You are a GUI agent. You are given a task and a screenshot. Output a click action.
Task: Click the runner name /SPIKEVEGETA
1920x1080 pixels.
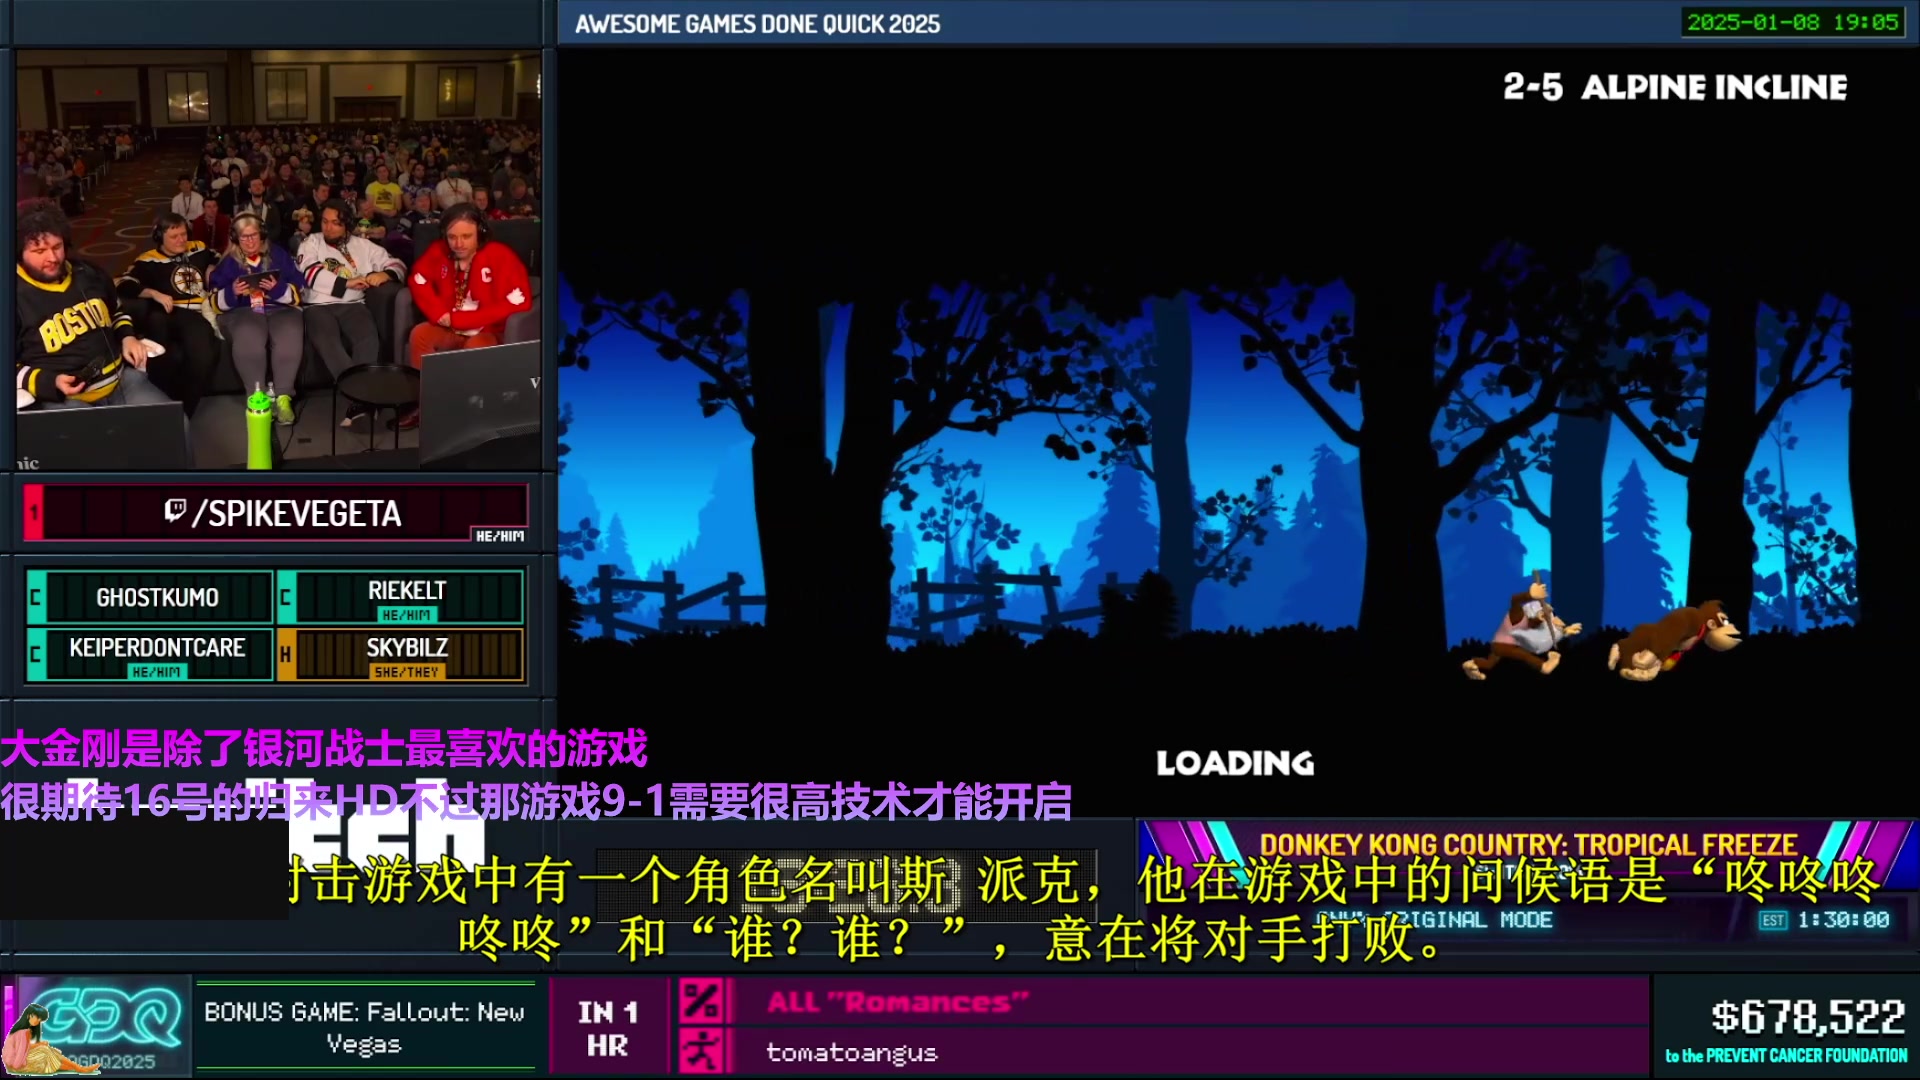[x=297, y=514]
